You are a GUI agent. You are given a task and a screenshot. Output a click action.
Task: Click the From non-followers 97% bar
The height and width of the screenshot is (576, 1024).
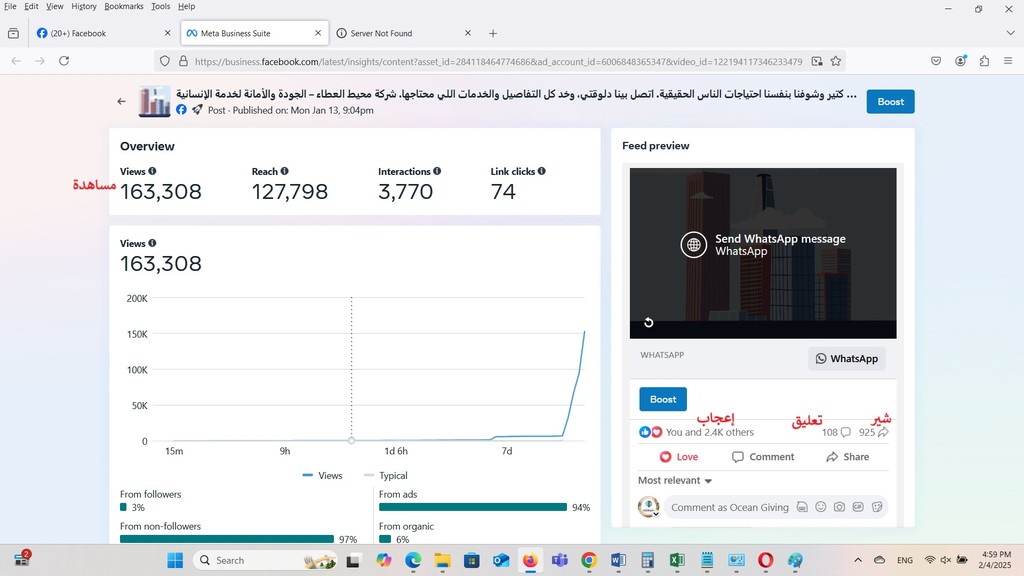click(x=227, y=539)
